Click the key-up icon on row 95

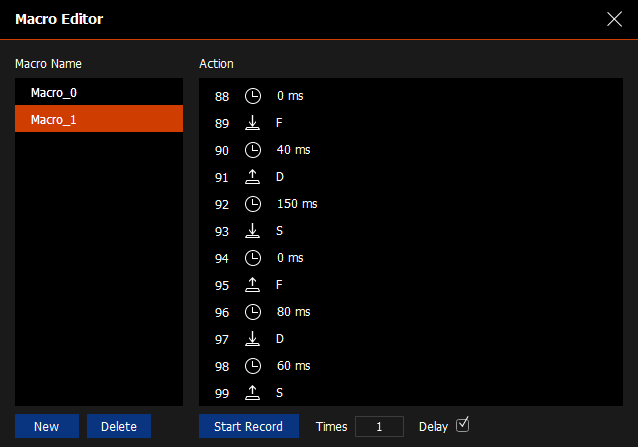(253, 285)
